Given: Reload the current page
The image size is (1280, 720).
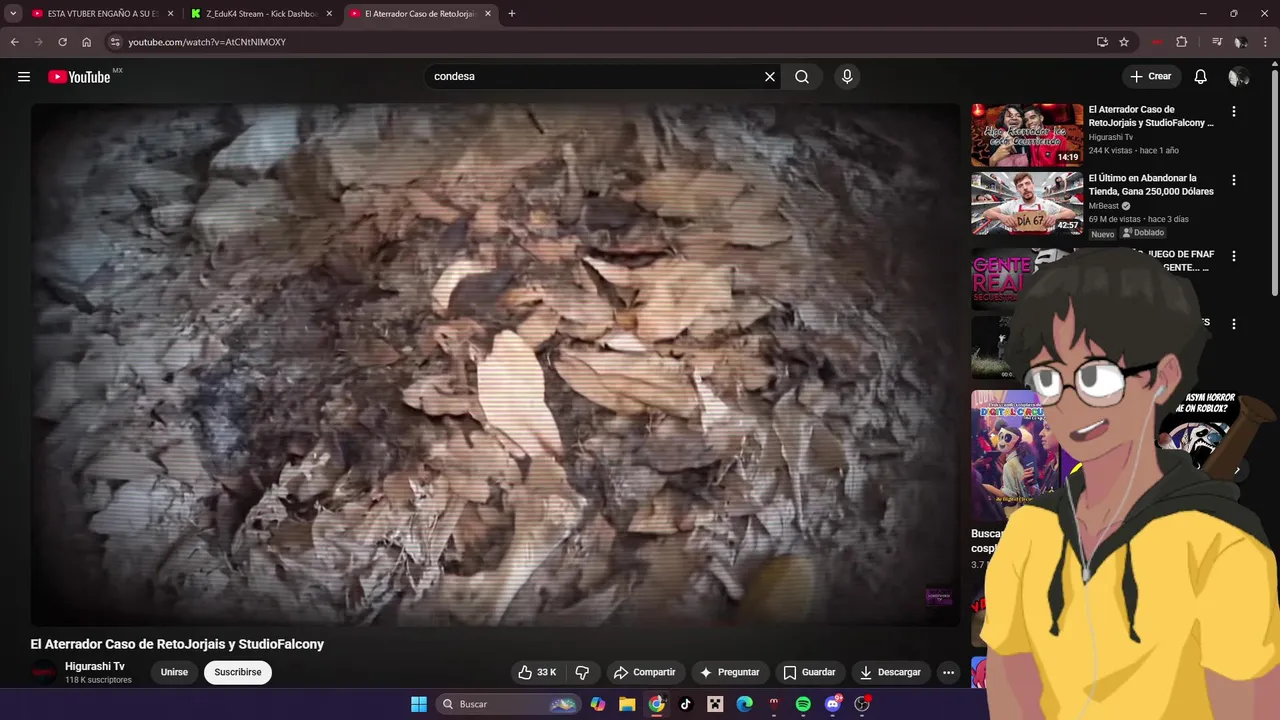Looking at the screenshot, I should (62, 42).
